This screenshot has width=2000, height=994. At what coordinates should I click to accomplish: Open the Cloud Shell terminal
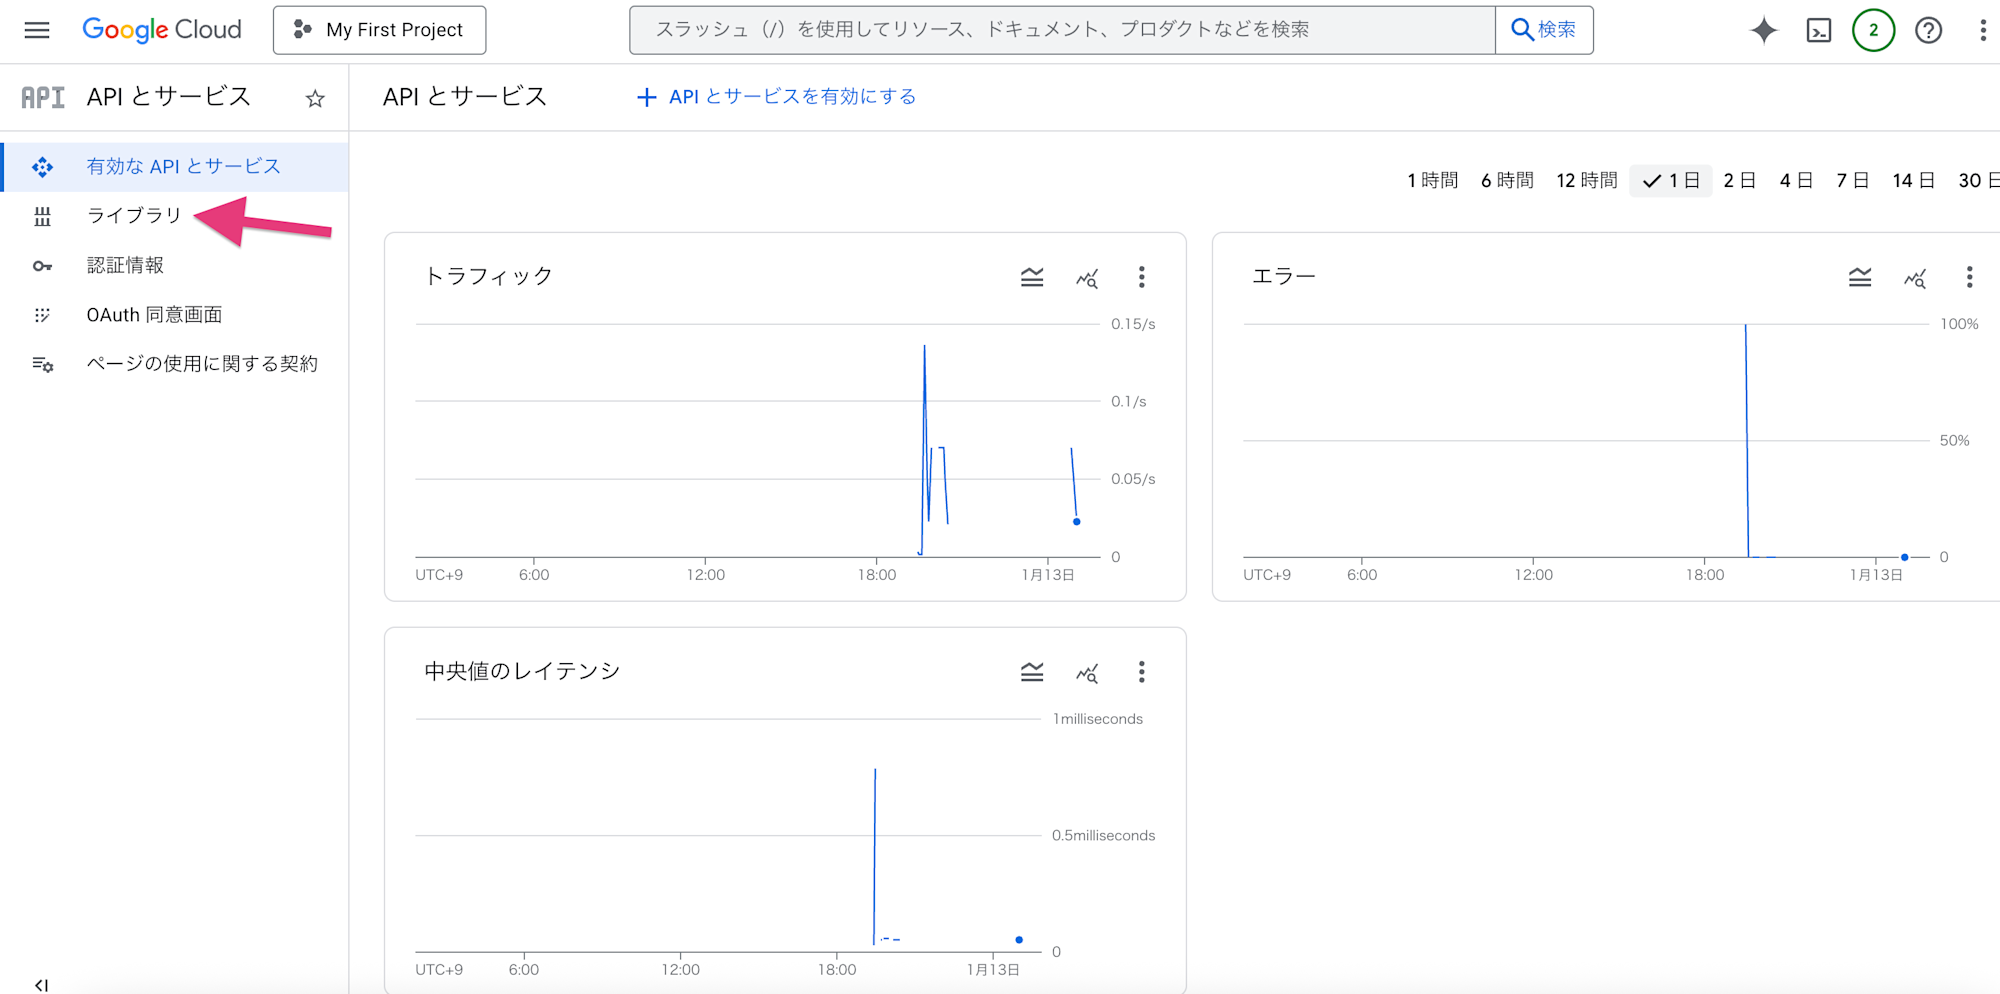(x=1819, y=30)
